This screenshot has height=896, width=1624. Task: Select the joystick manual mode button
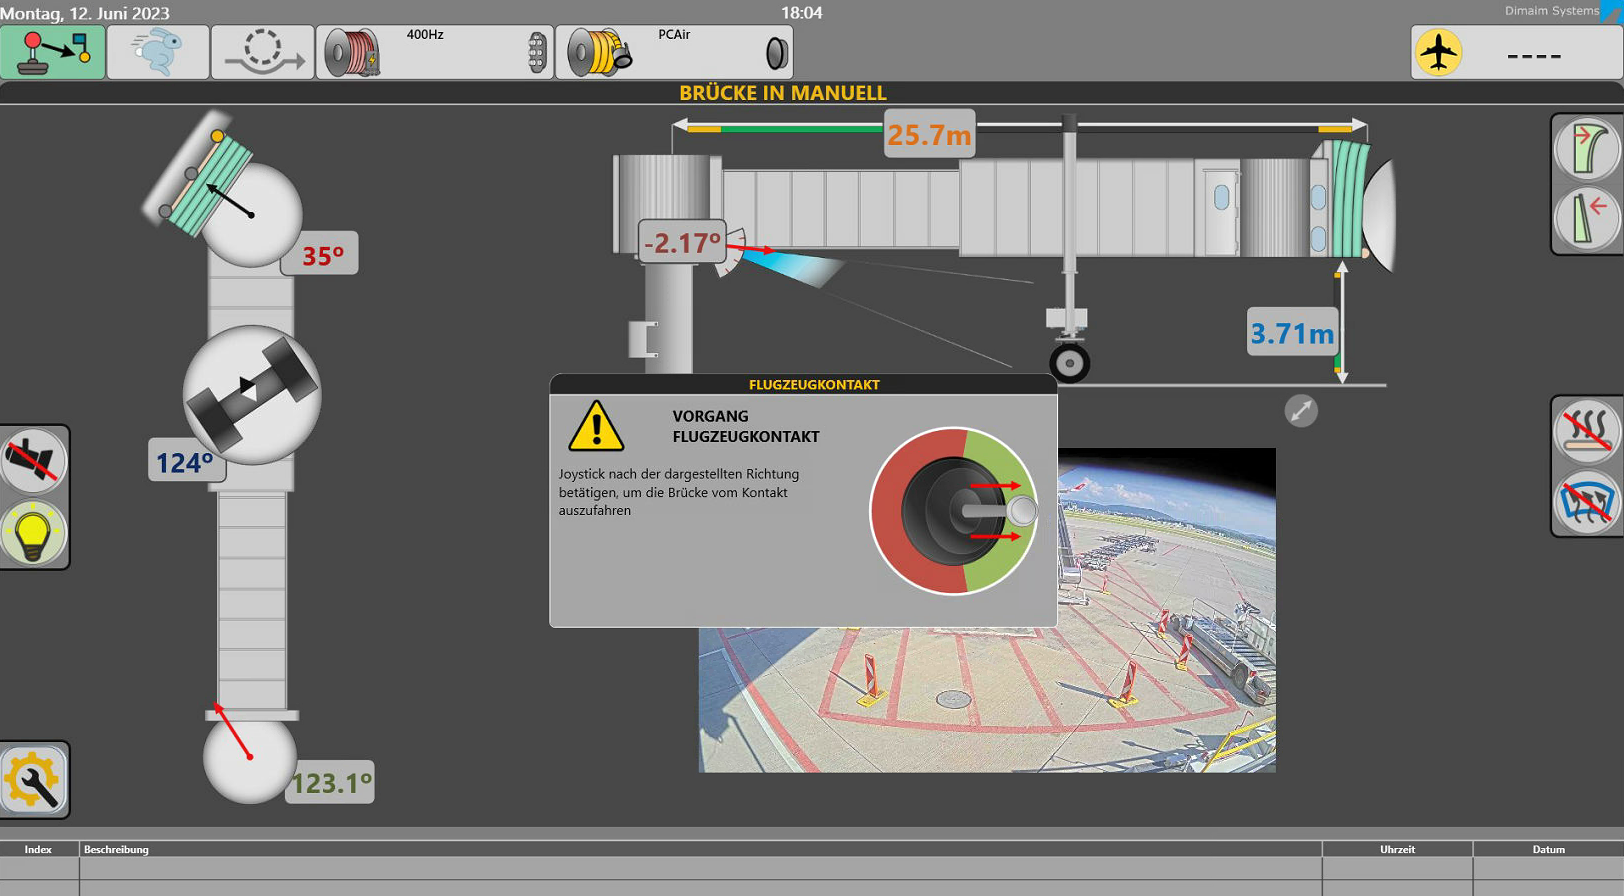[x=53, y=52]
